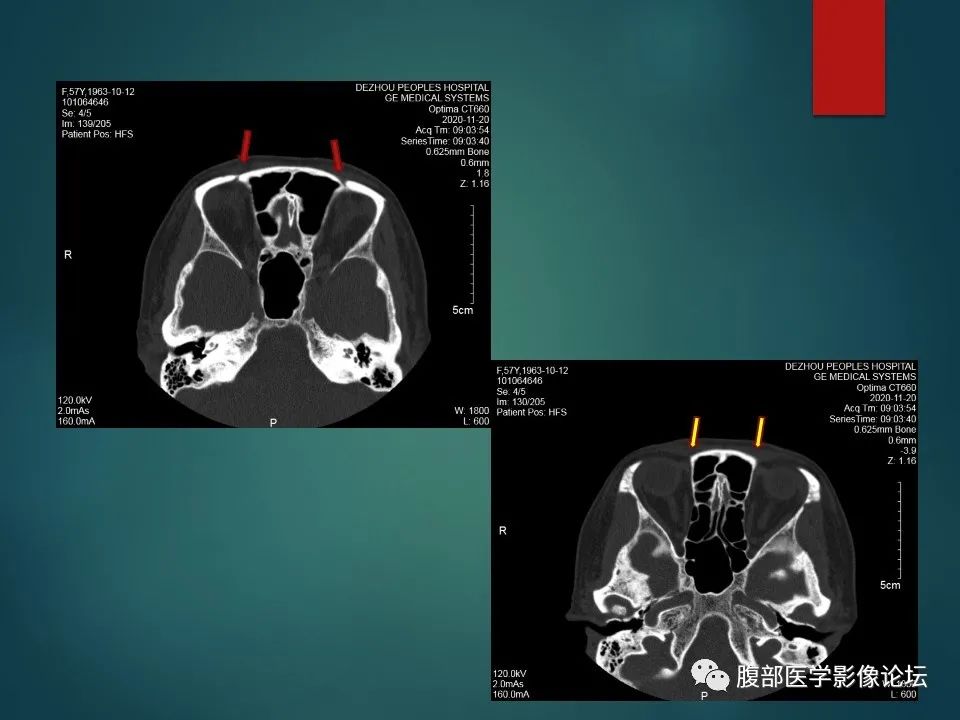Select the upper axial CT image
Image resolution: width=960 pixels, height=720 pixels.
273,254
